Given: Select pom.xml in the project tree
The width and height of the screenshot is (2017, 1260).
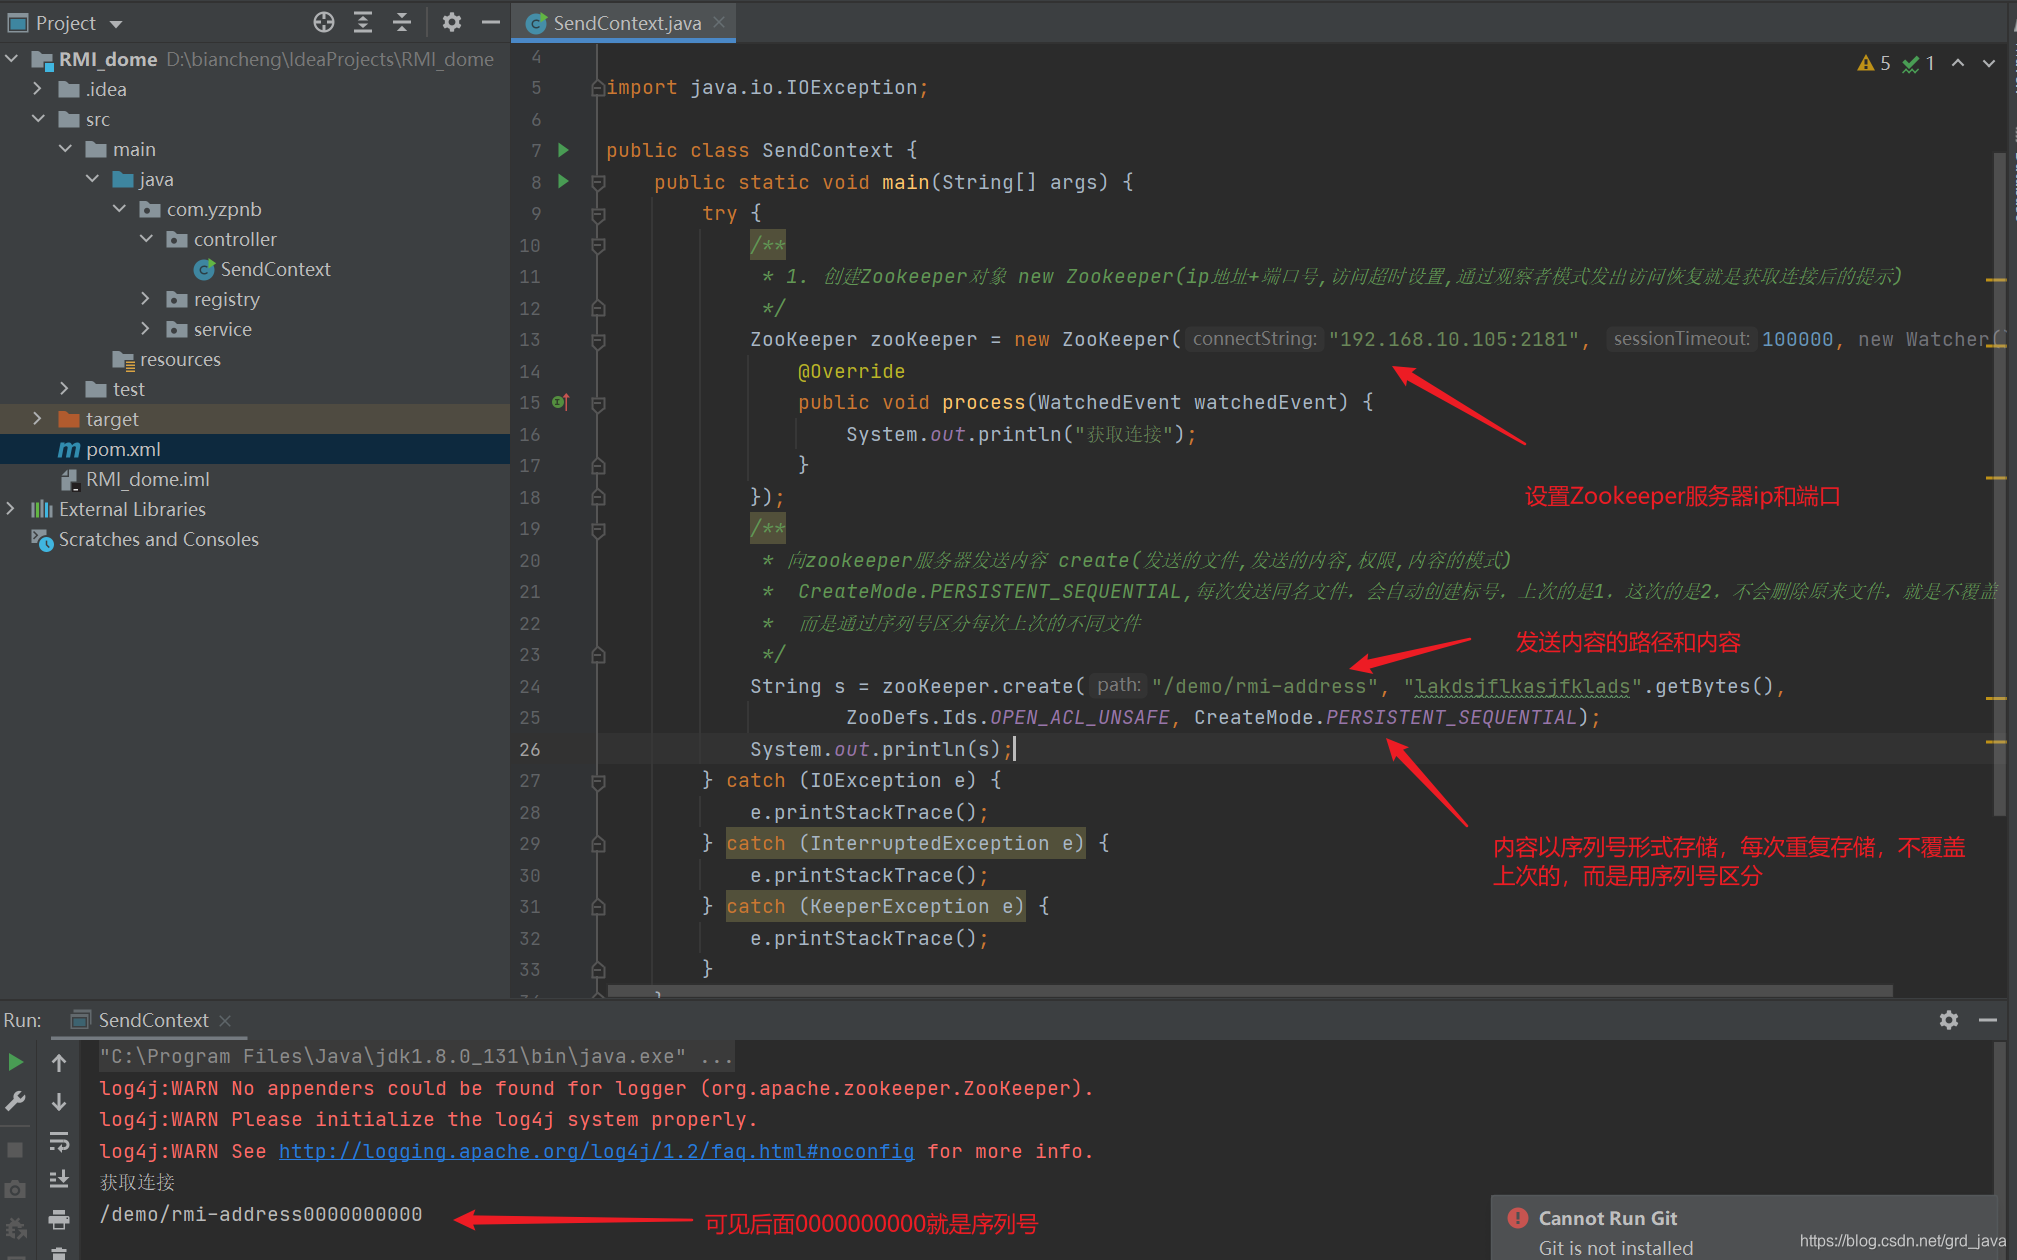Looking at the screenshot, I should (122, 449).
